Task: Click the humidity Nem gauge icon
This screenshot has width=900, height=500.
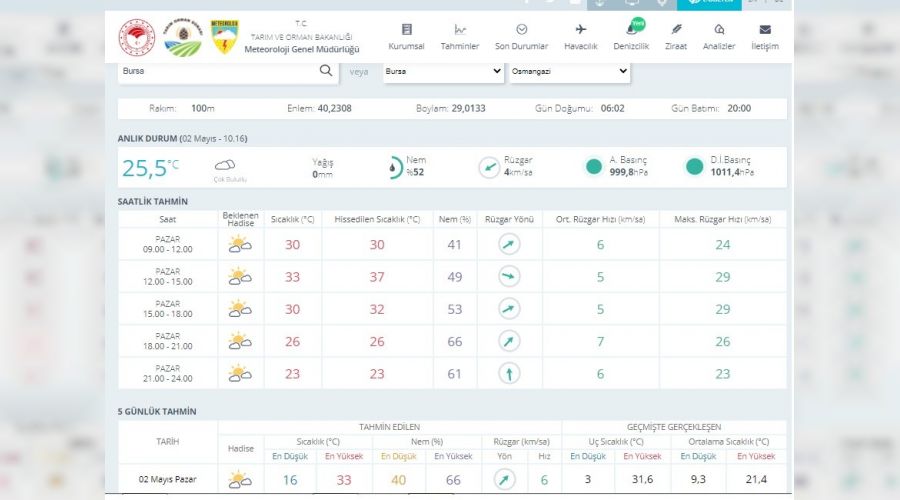Action: coord(395,167)
